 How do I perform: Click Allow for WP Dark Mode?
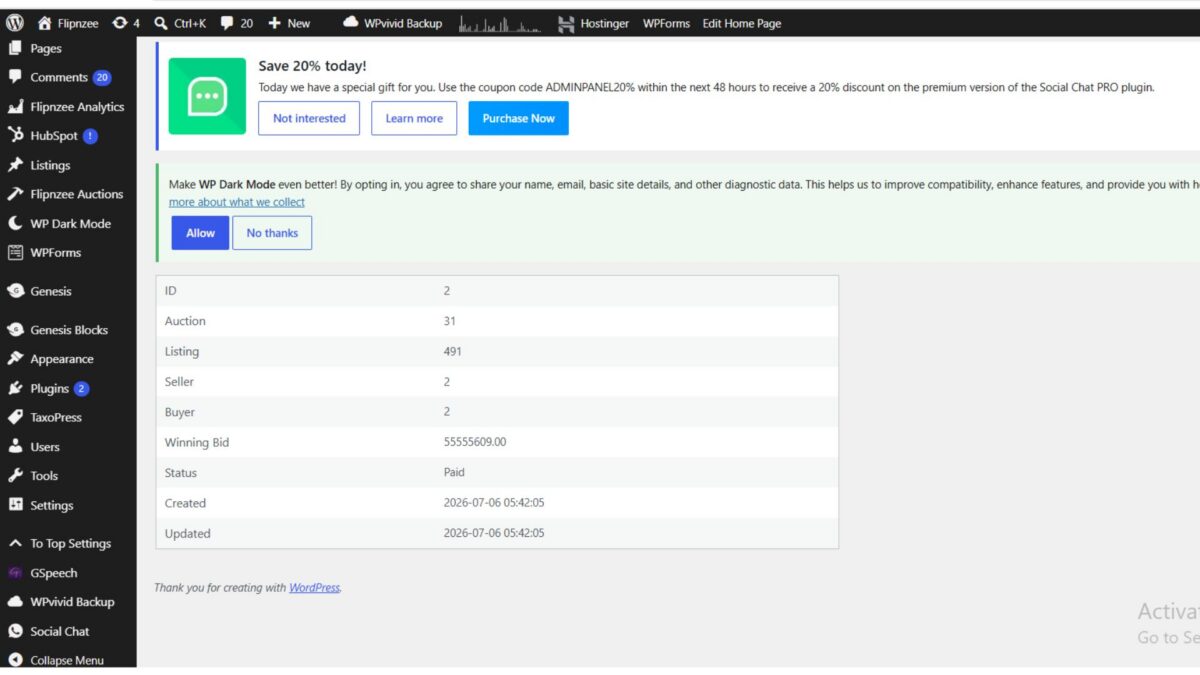pyautogui.click(x=200, y=233)
